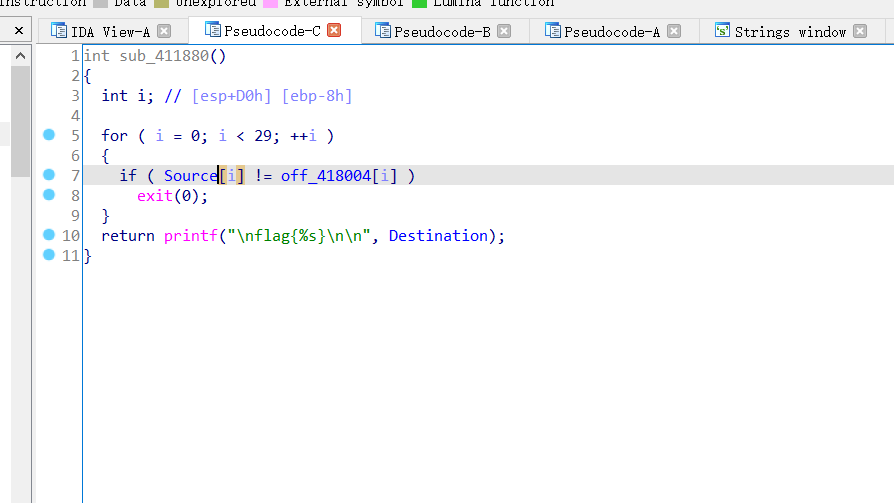Click function name sub_411880

[164, 56]
